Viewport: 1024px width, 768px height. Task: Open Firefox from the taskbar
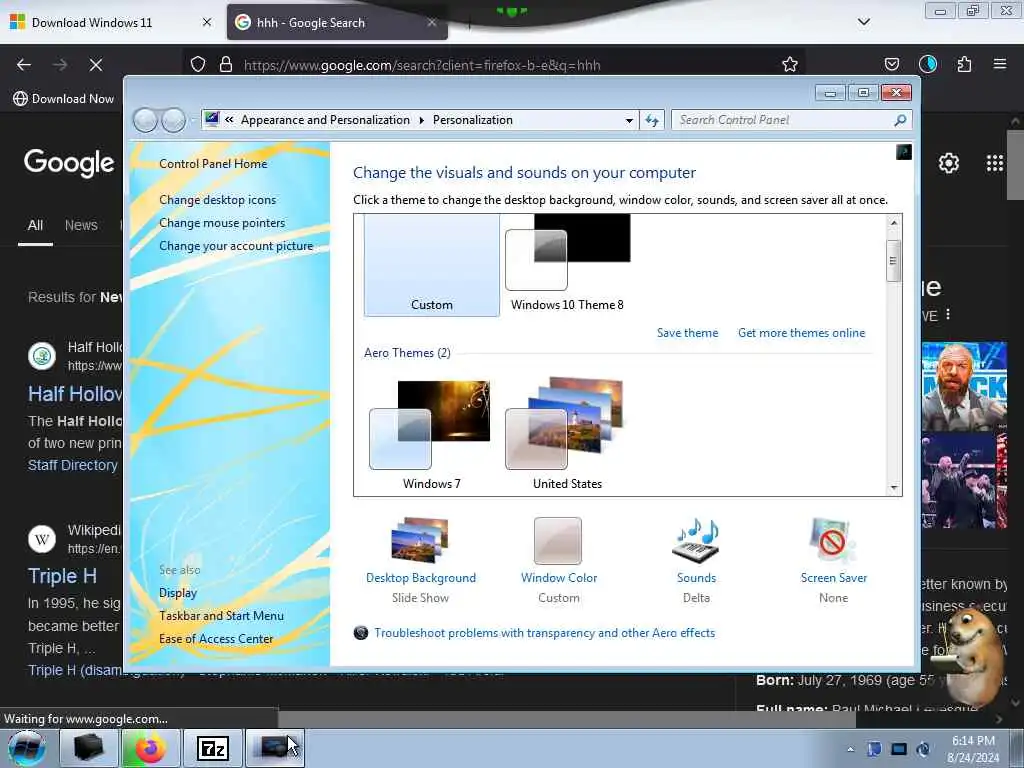click(150, 748)
